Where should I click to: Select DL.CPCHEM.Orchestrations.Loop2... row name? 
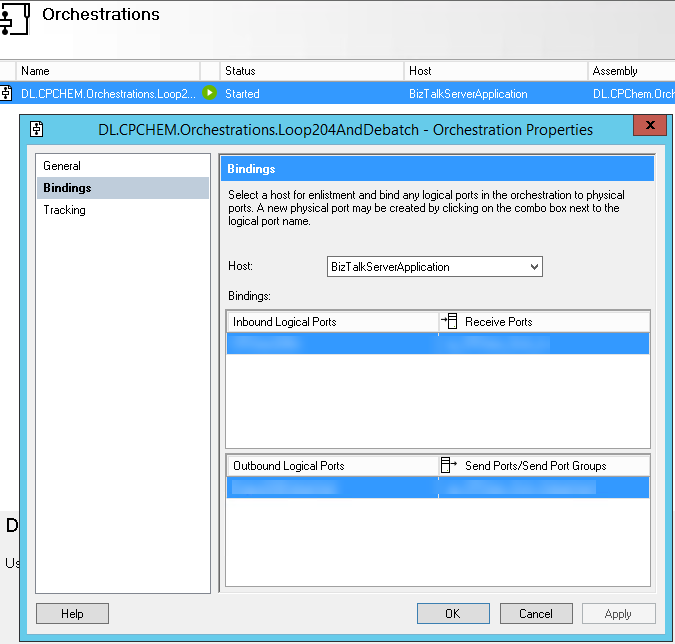pos(108,94)
